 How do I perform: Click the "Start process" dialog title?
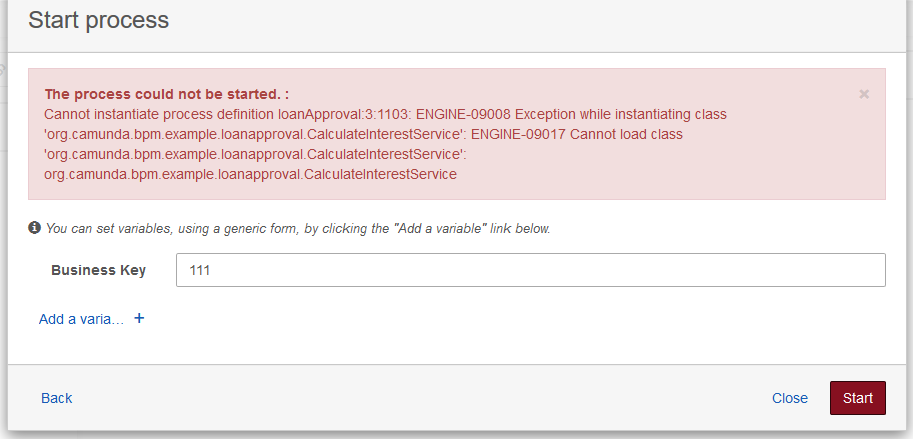tap(99, 20)
